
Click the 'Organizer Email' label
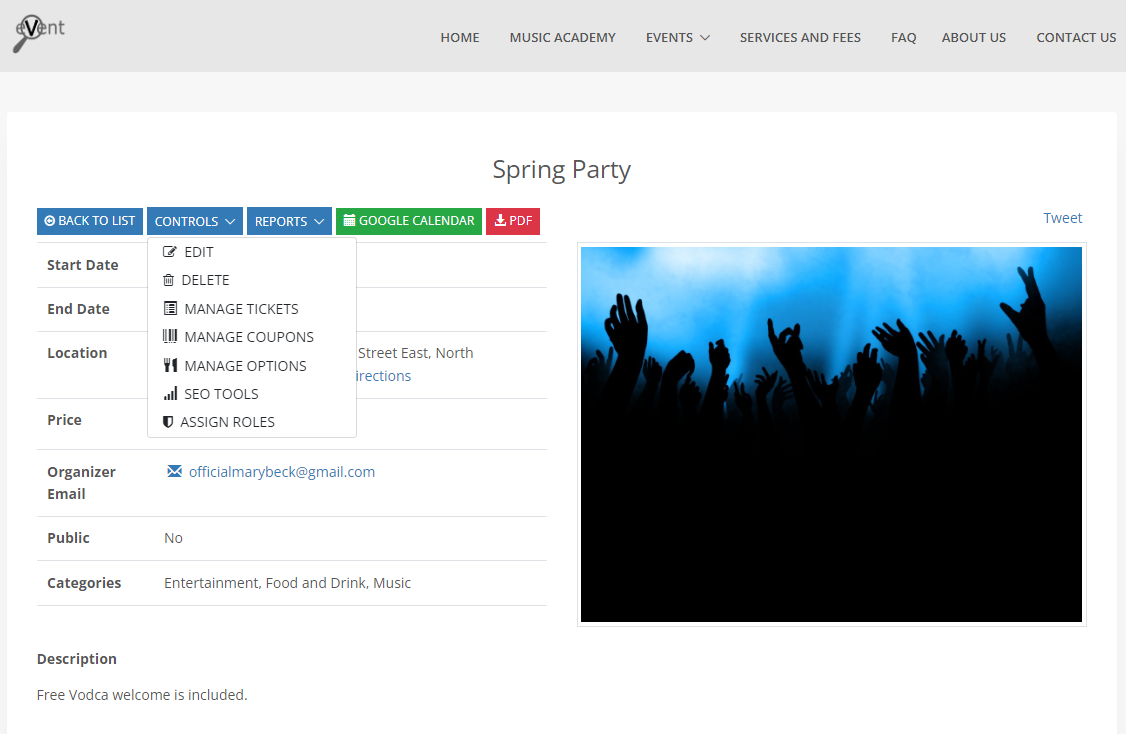(81, 483)
